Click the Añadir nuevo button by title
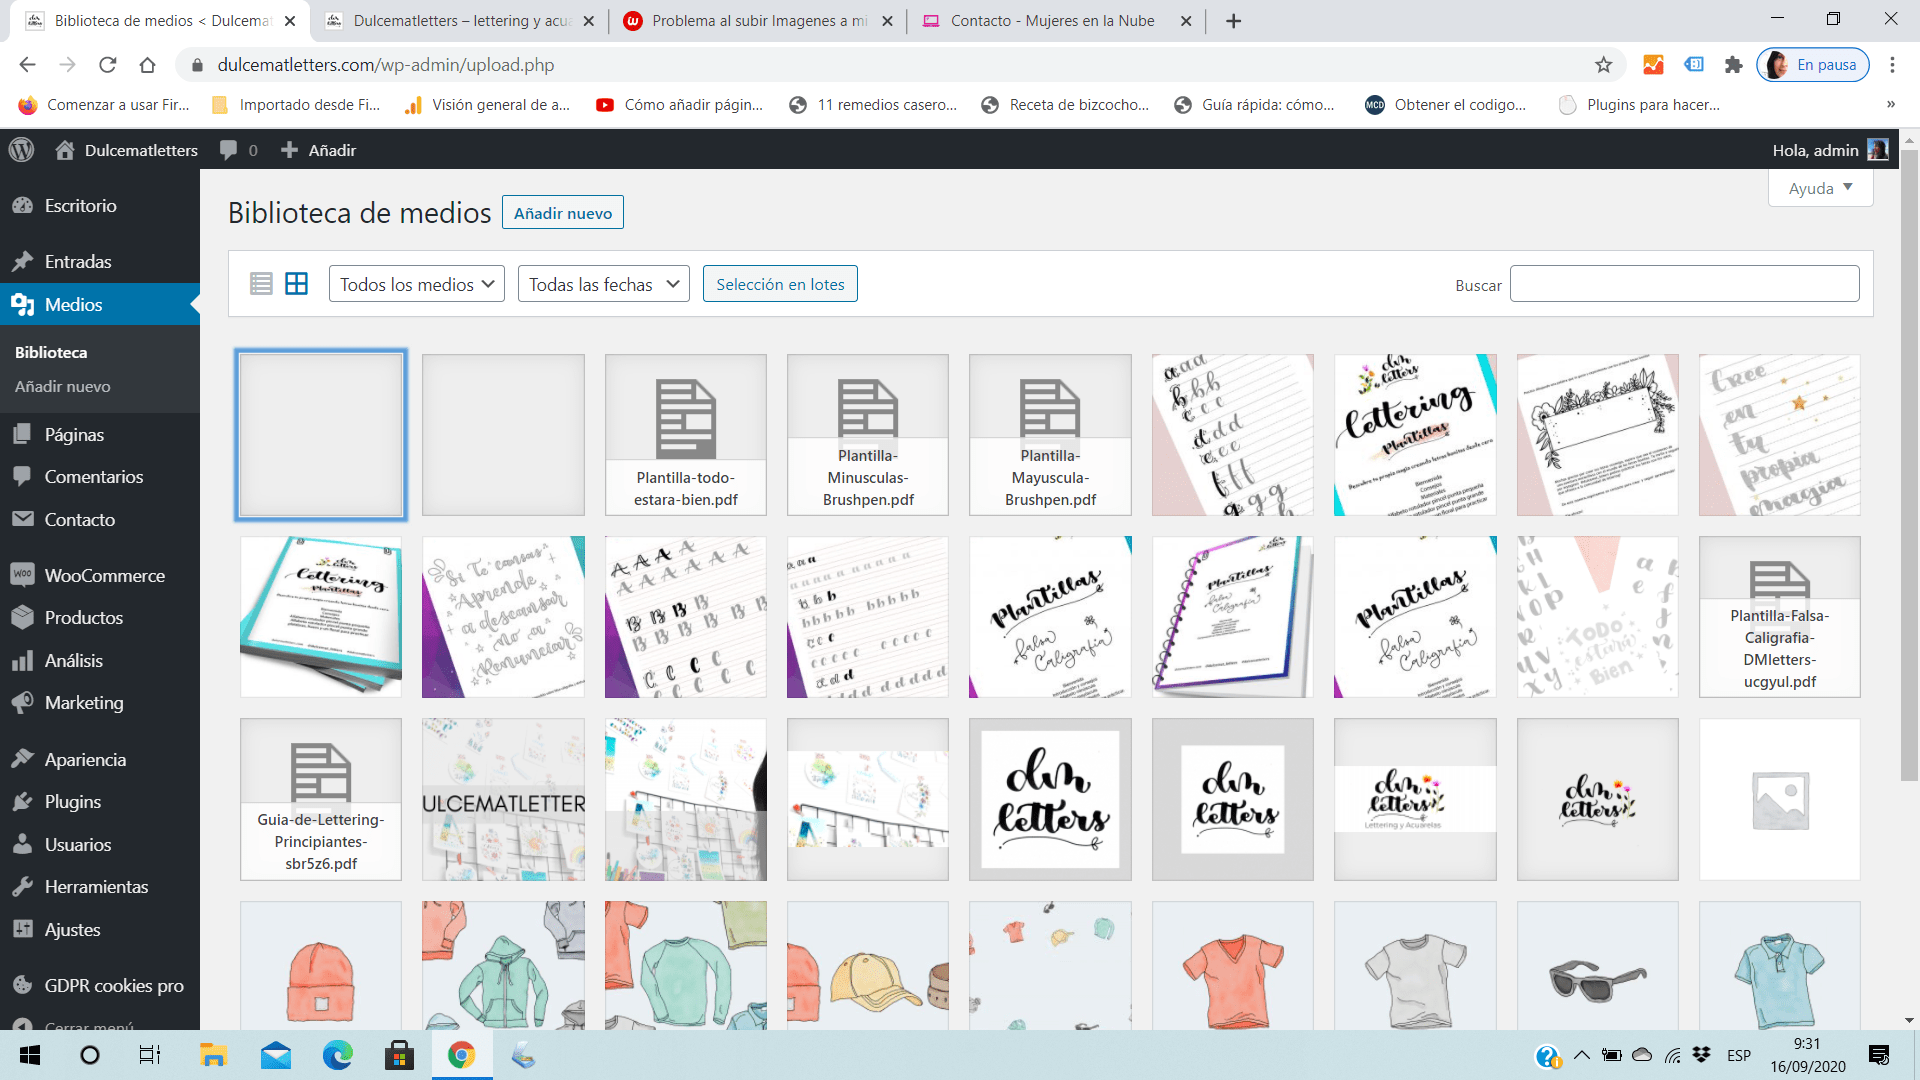 point(563,213)
